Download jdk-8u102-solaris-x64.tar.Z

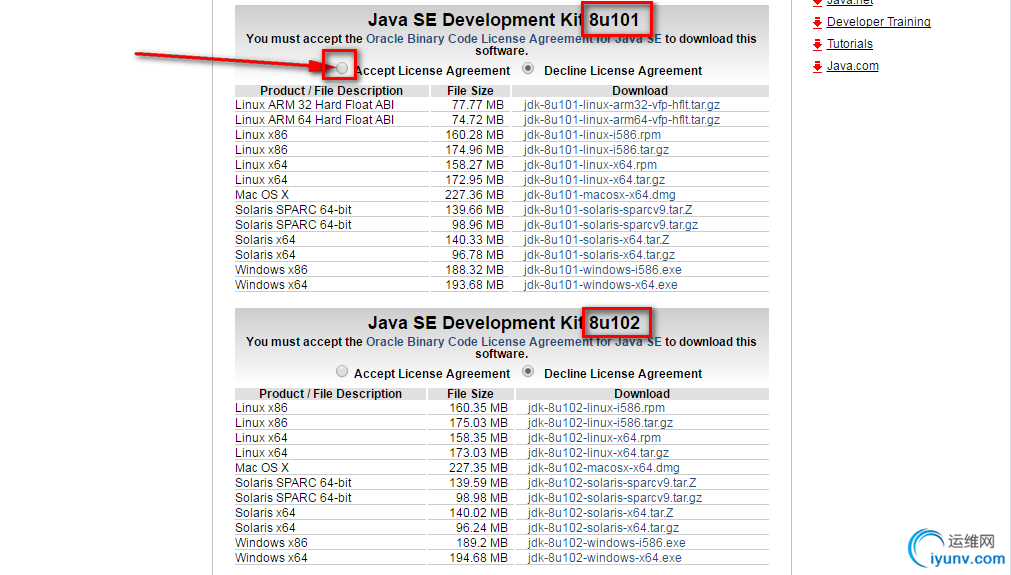(600, 512)
